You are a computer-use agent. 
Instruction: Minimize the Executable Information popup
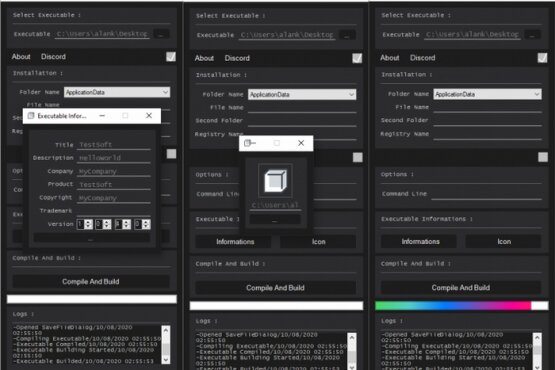[102, 115]
